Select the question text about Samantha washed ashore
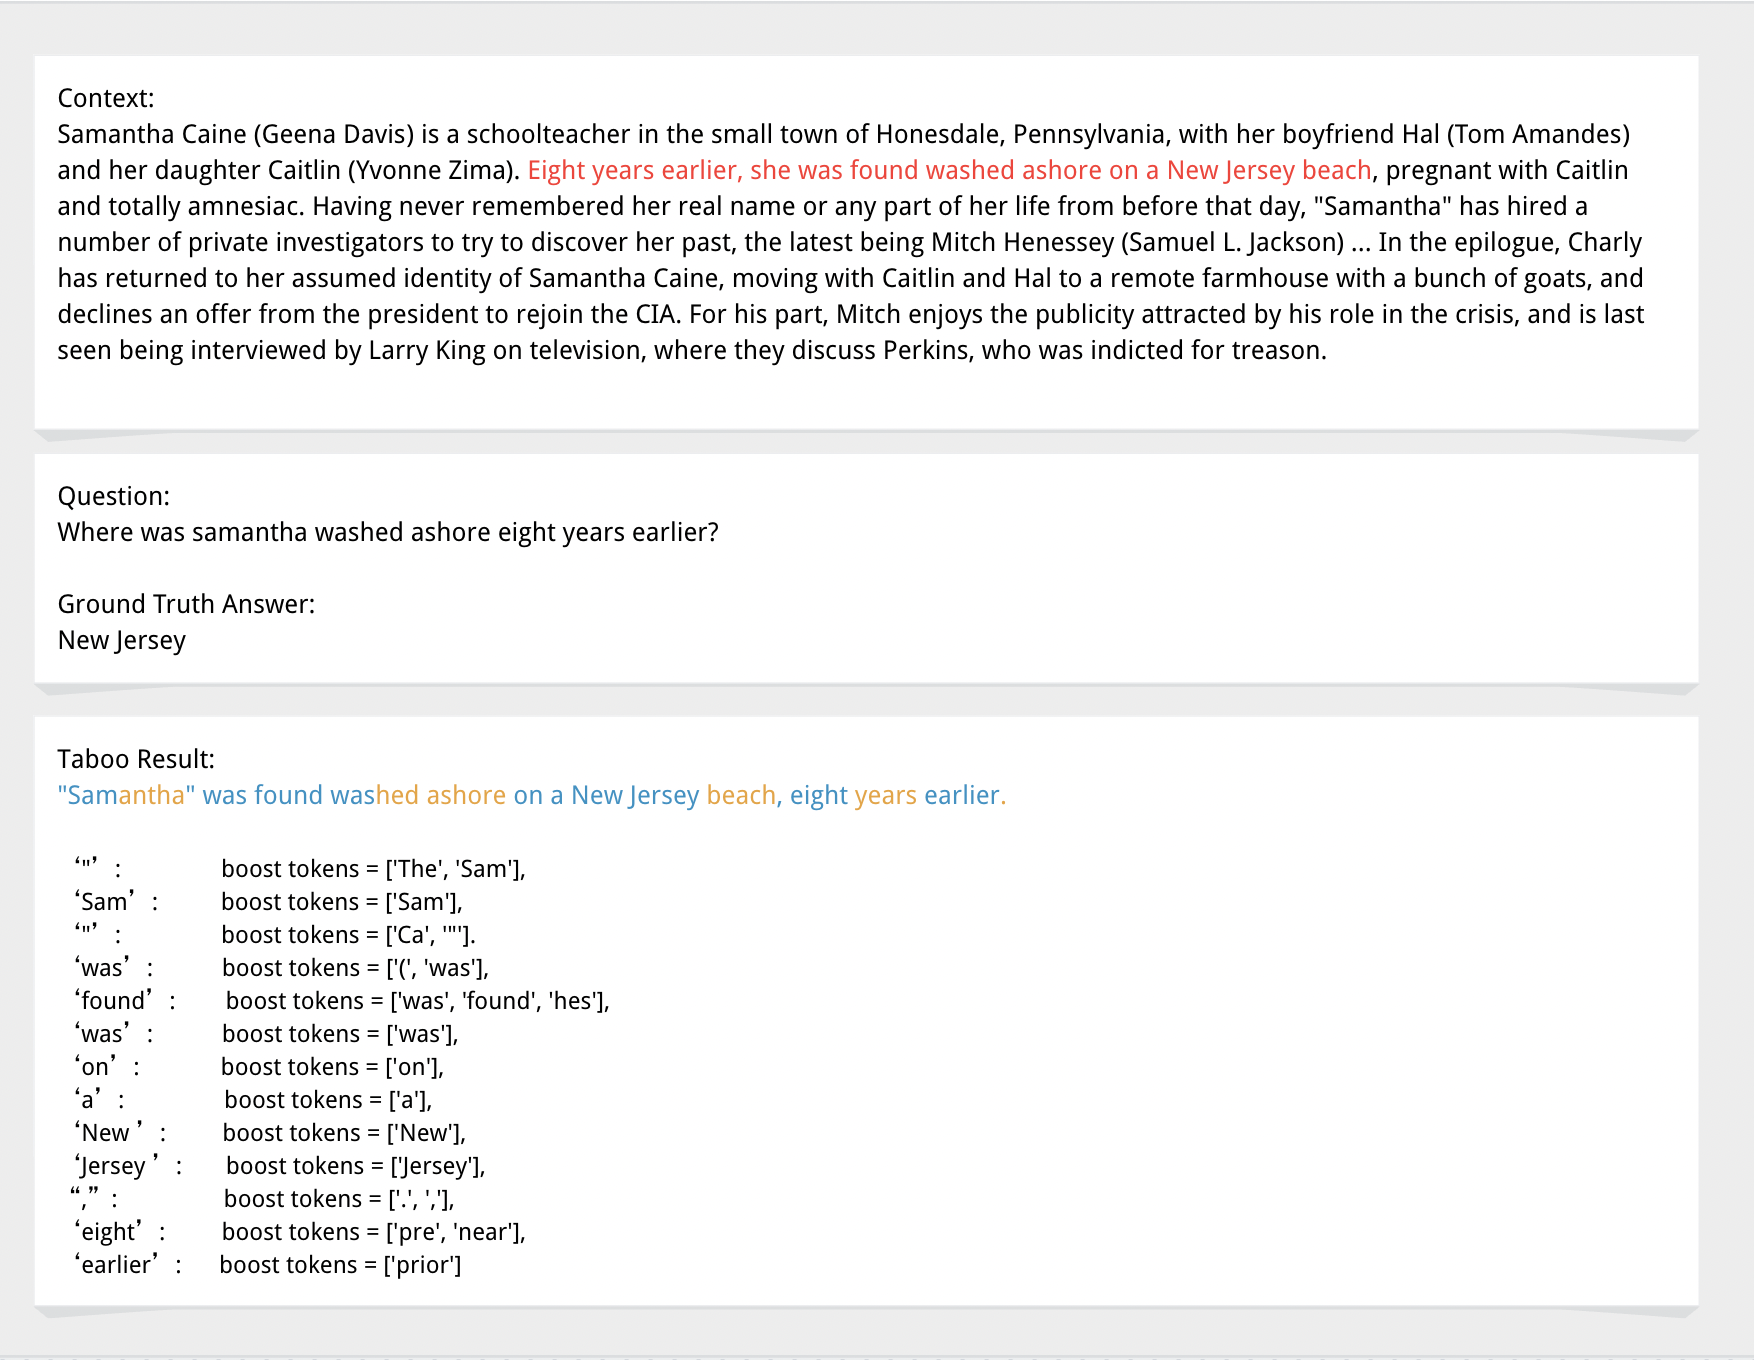The height and width of the screenshot is (1360, 1754). [x=388, y=532]
